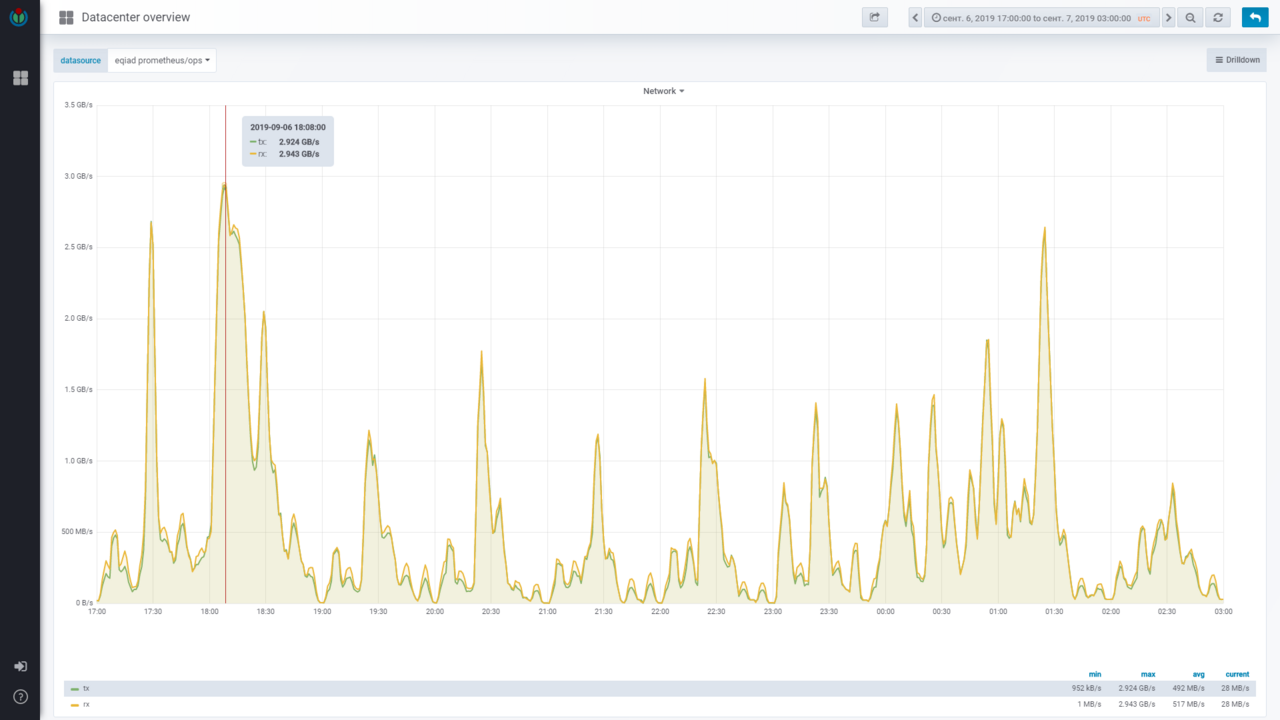This screenshot has width=1280, height=720.
Task: Click the tooltip timestamp 2019-09-06 18:08:00
Action: click(x=288, y=127)
